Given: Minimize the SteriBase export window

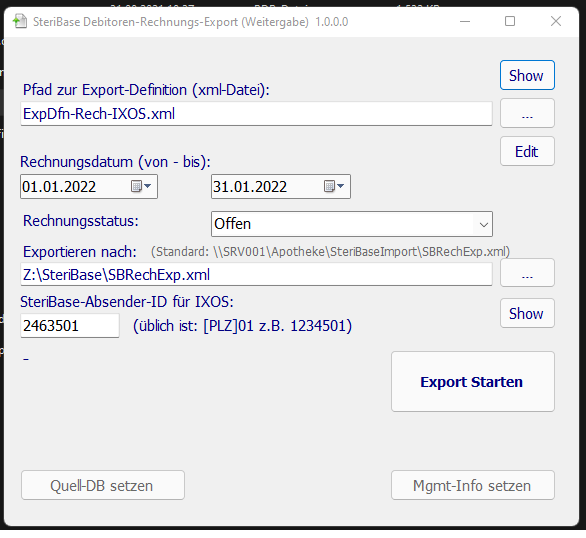Looking at the screenshot, I should coord(465,21).
